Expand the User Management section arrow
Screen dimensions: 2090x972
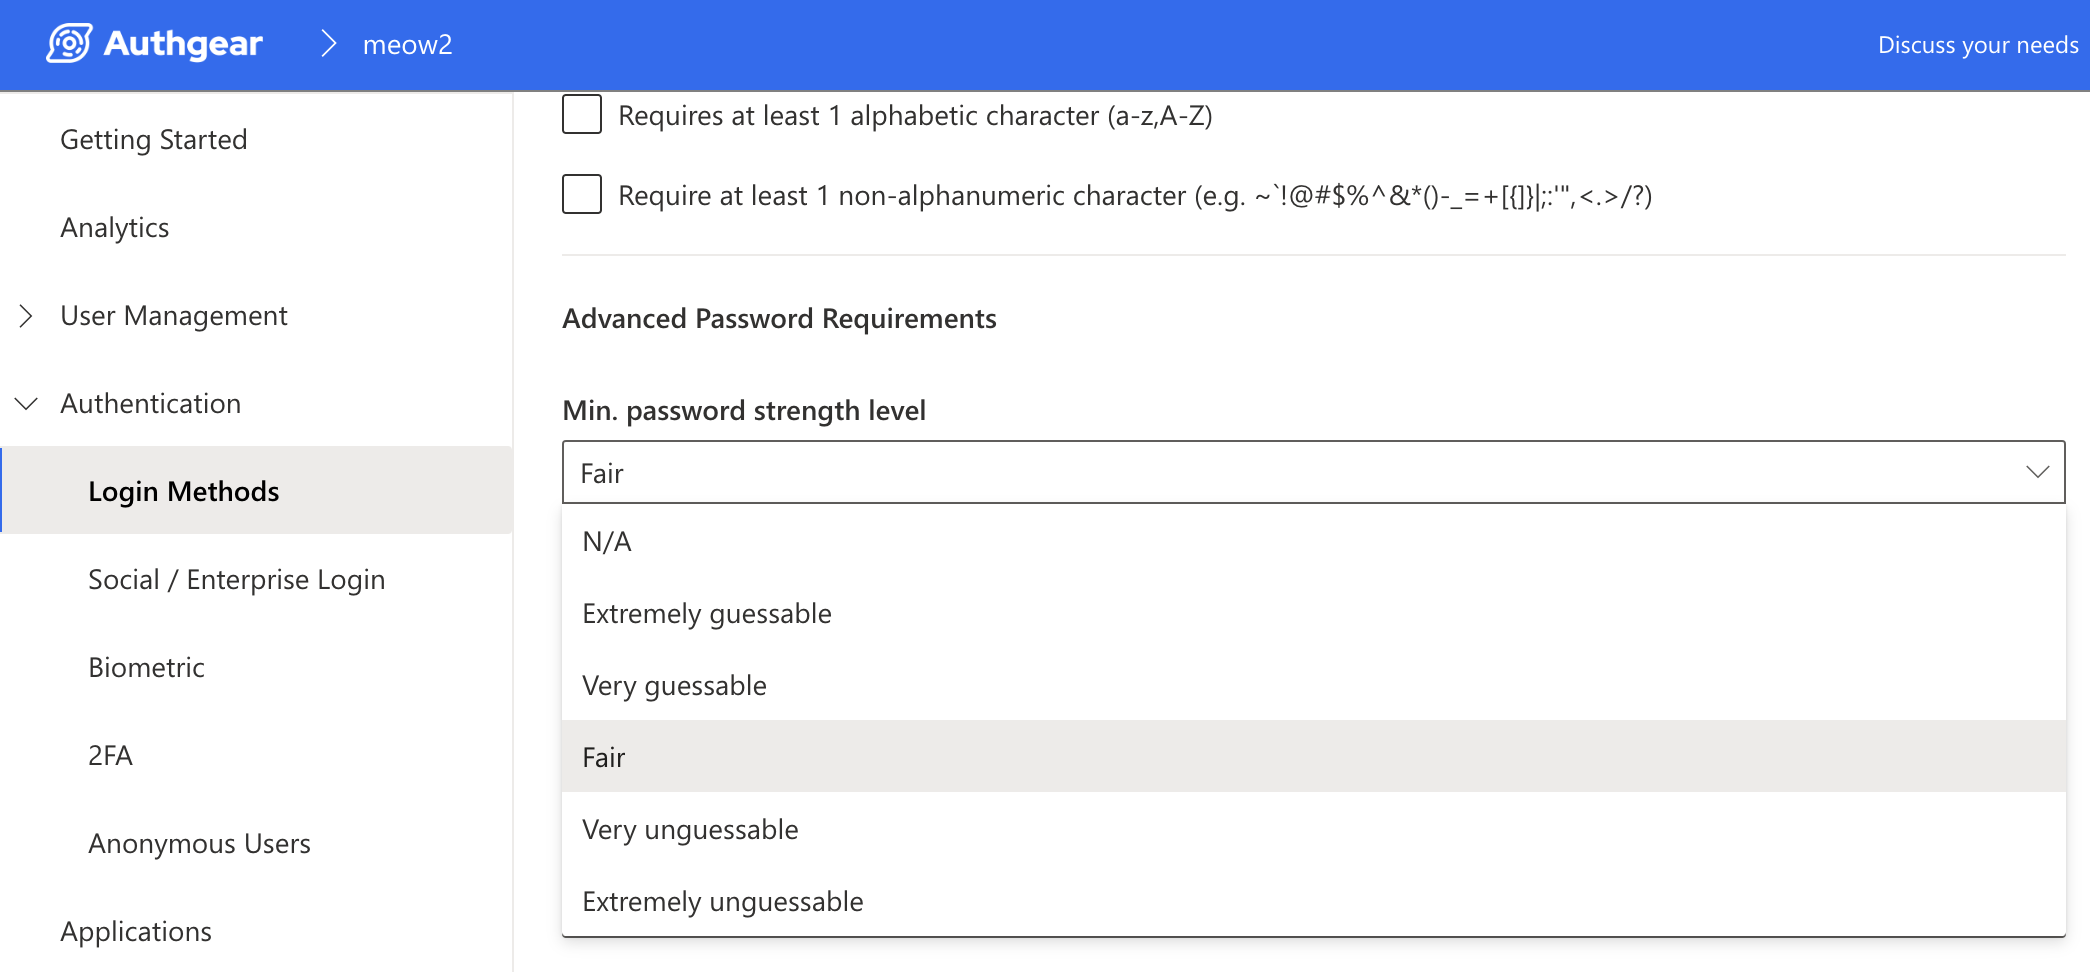coord(26,316)
